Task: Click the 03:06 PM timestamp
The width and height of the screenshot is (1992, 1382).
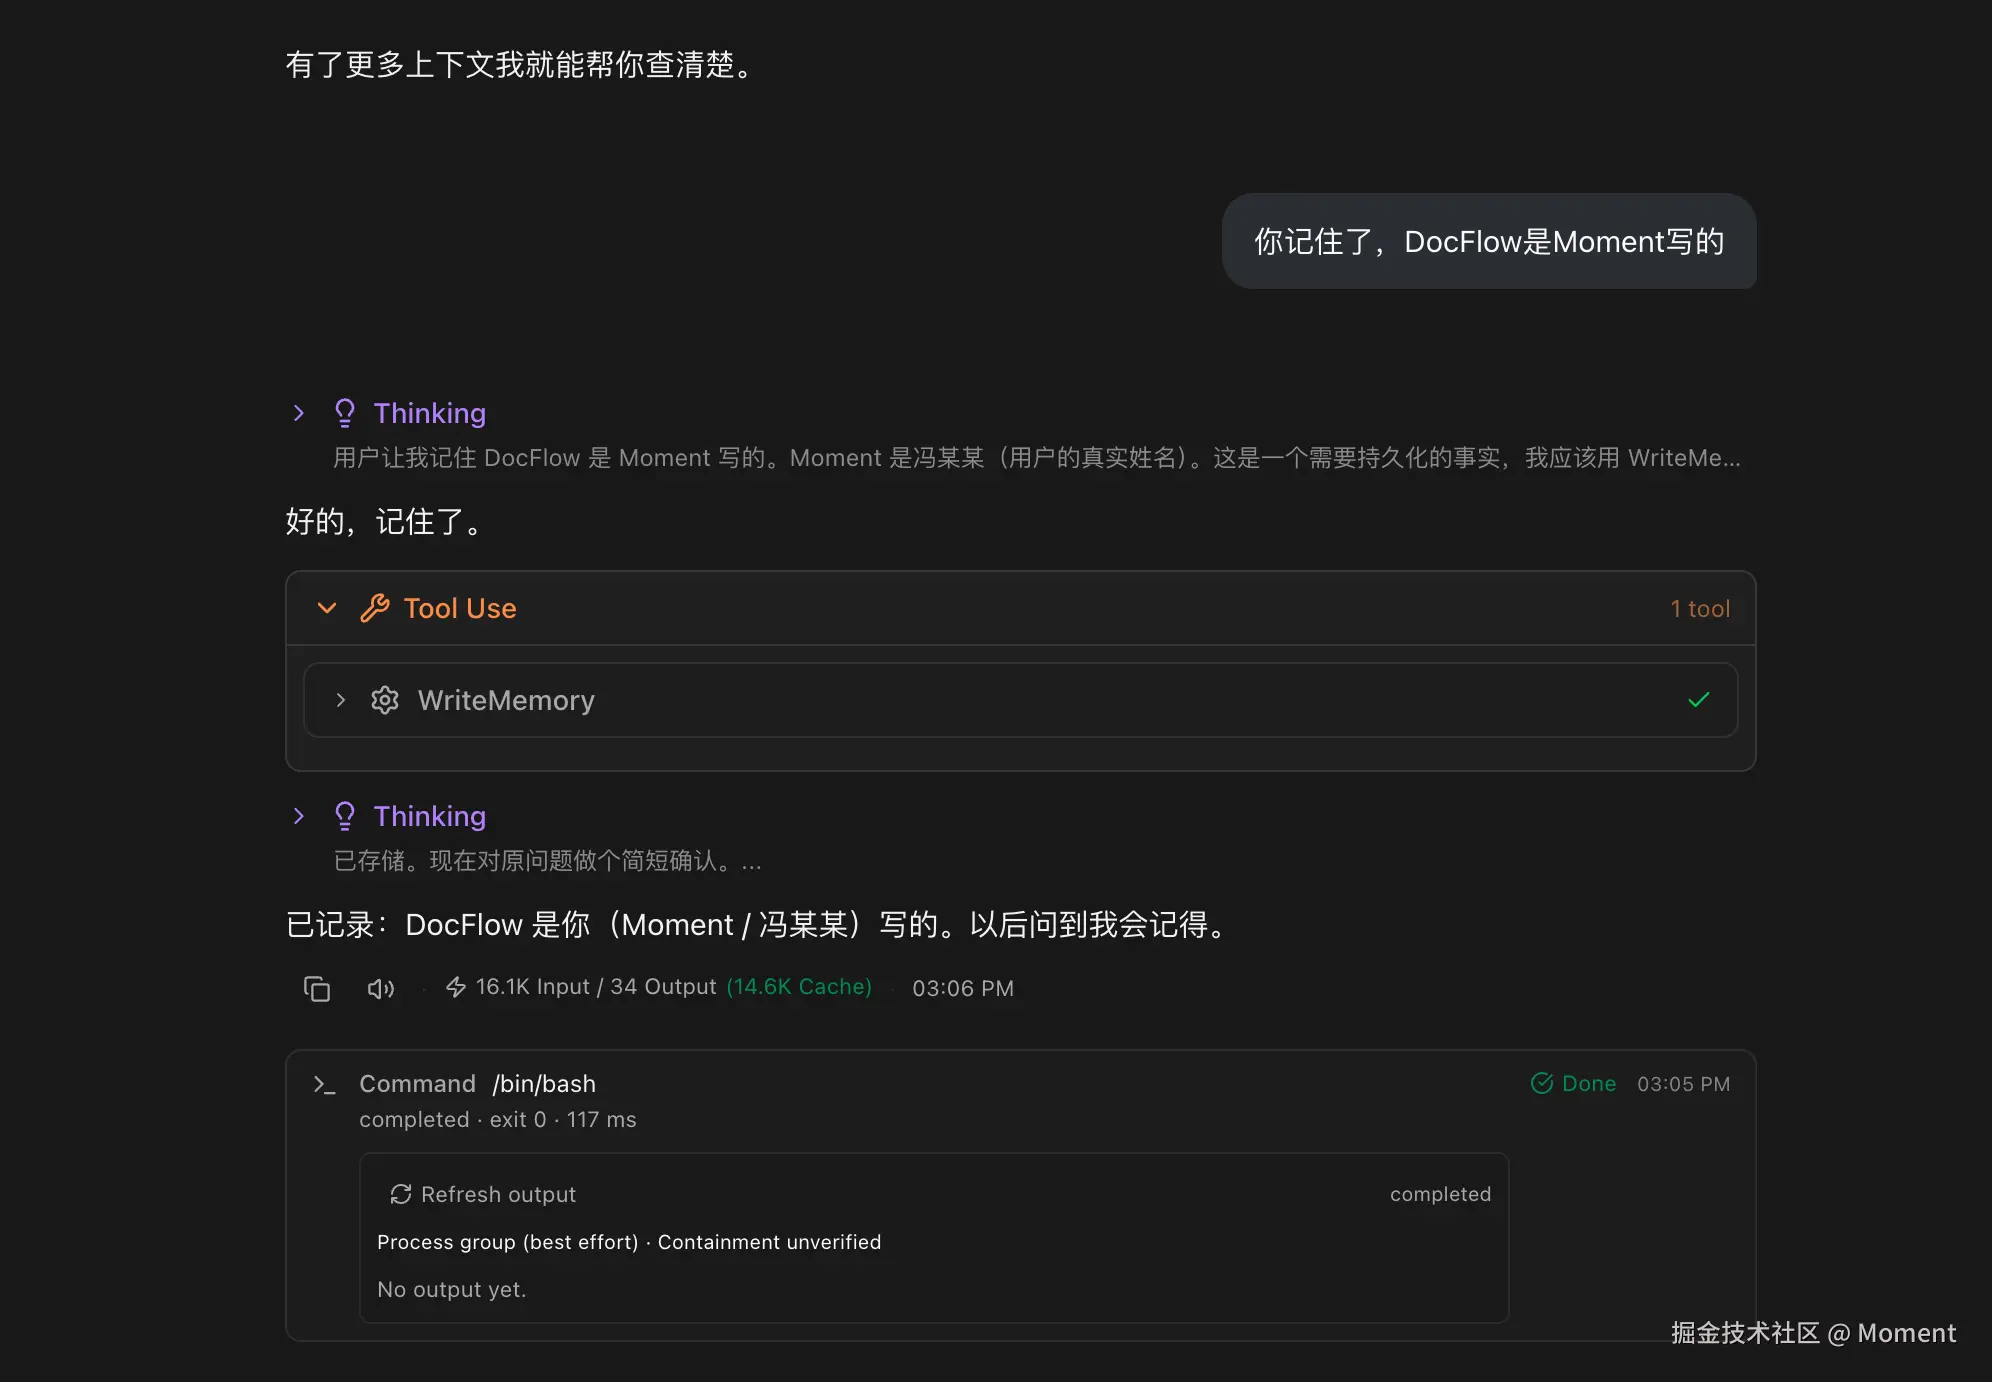Action: pyautogui.click(x=963, y=988)
